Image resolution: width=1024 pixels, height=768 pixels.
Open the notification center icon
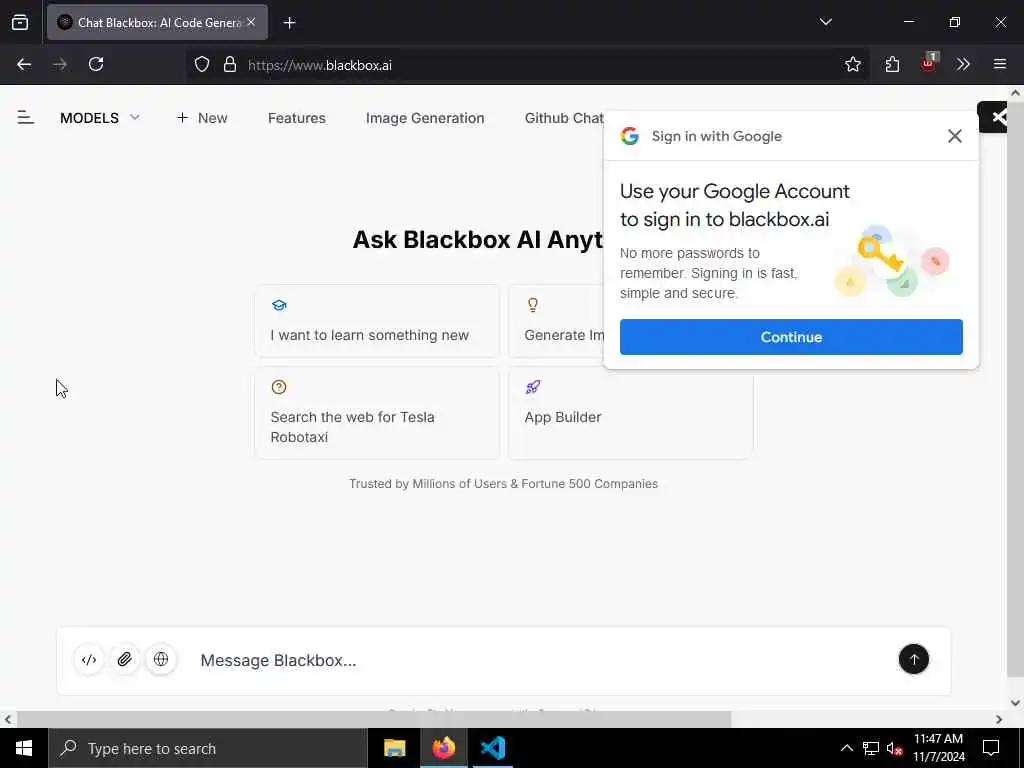tap(991, 748)
